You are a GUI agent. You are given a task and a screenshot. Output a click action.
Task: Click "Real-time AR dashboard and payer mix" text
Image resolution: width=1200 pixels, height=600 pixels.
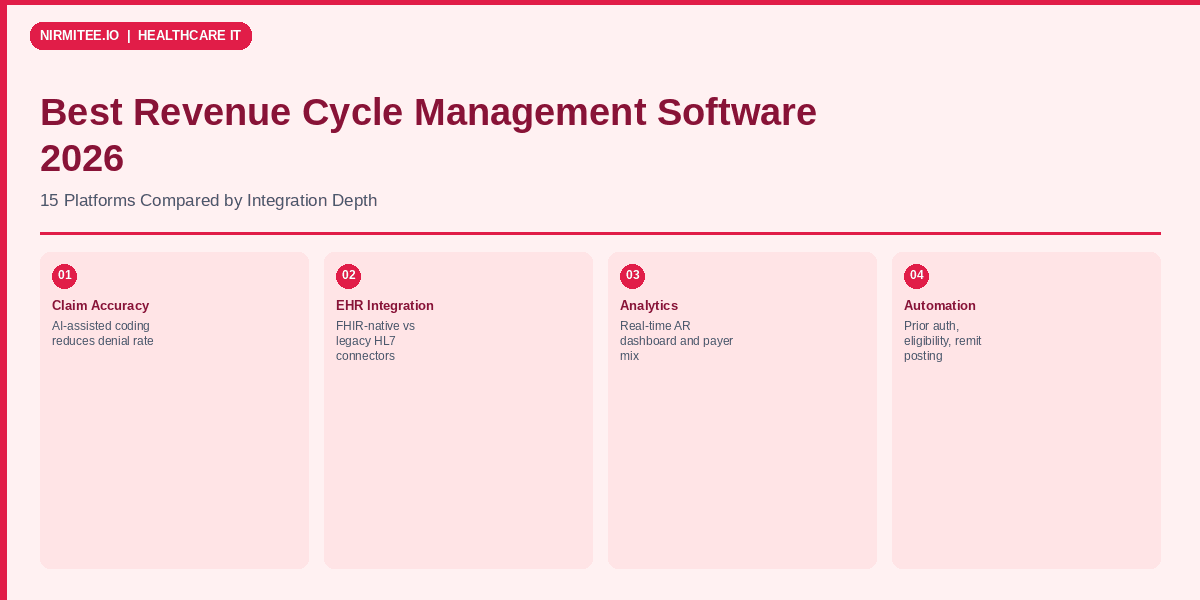tap(676, 341)
